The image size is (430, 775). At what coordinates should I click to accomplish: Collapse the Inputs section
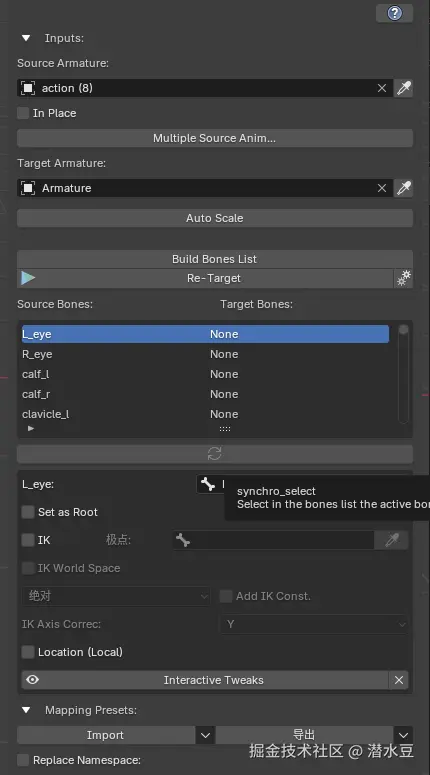pyautogui.click(x=26, y=38)
